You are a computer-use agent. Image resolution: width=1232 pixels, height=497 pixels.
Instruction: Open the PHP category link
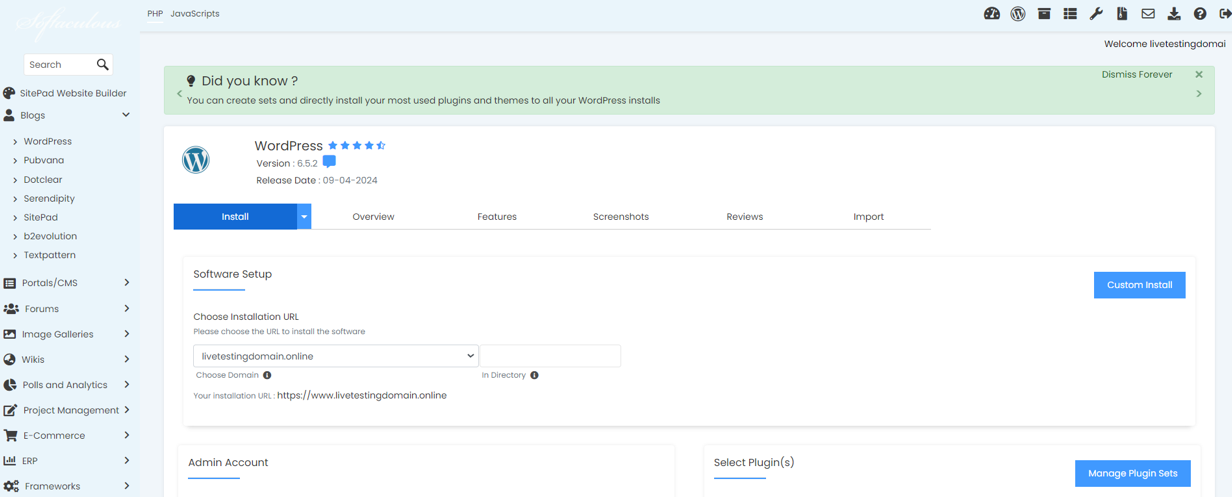click(x=155, y=14)
